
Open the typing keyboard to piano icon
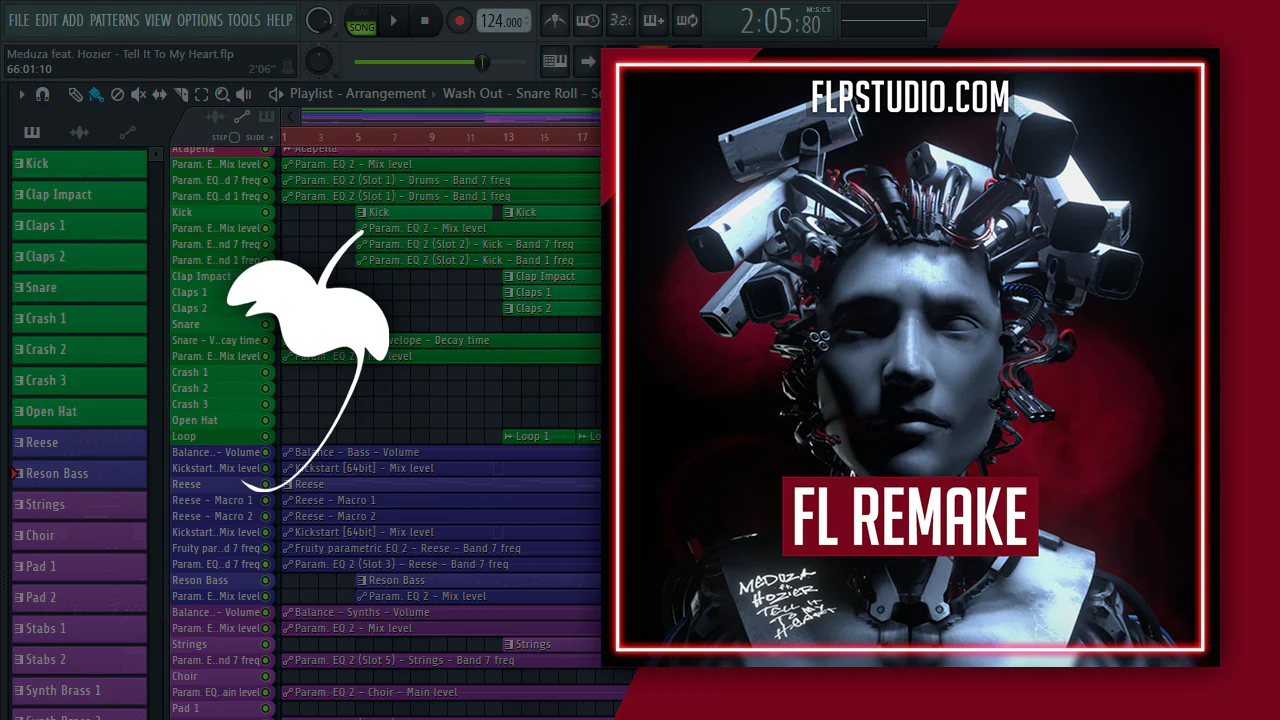coord(555,61)
